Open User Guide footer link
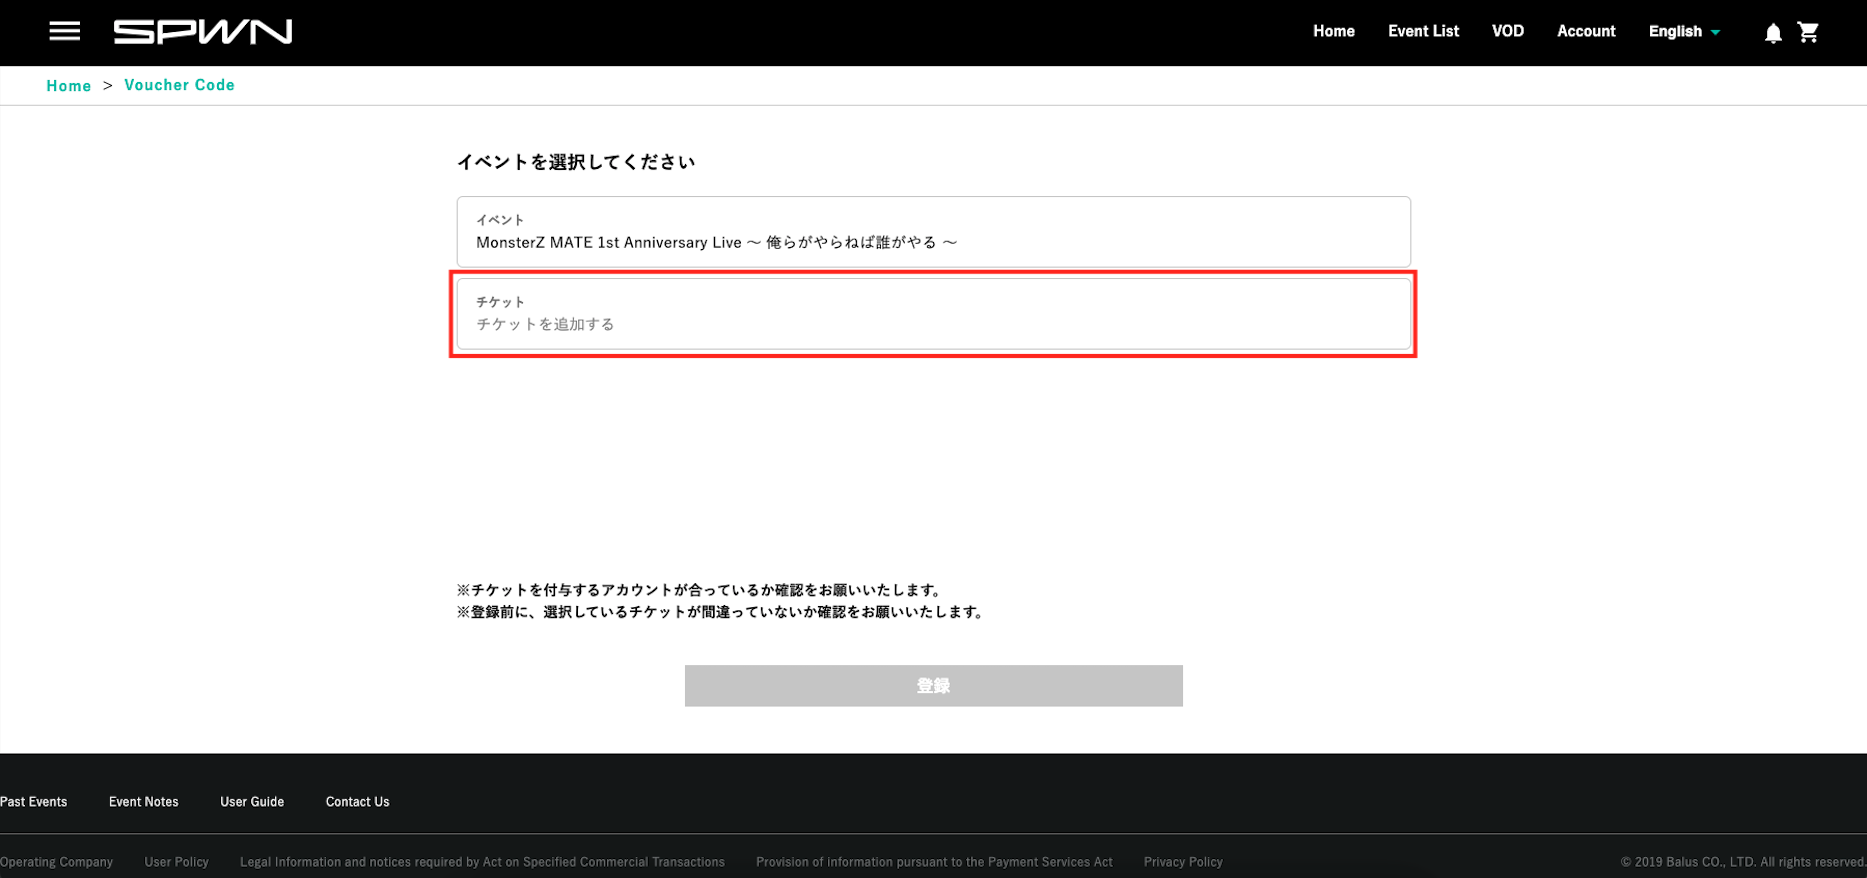Screen dimensions: 1867x878 [252, 802]
